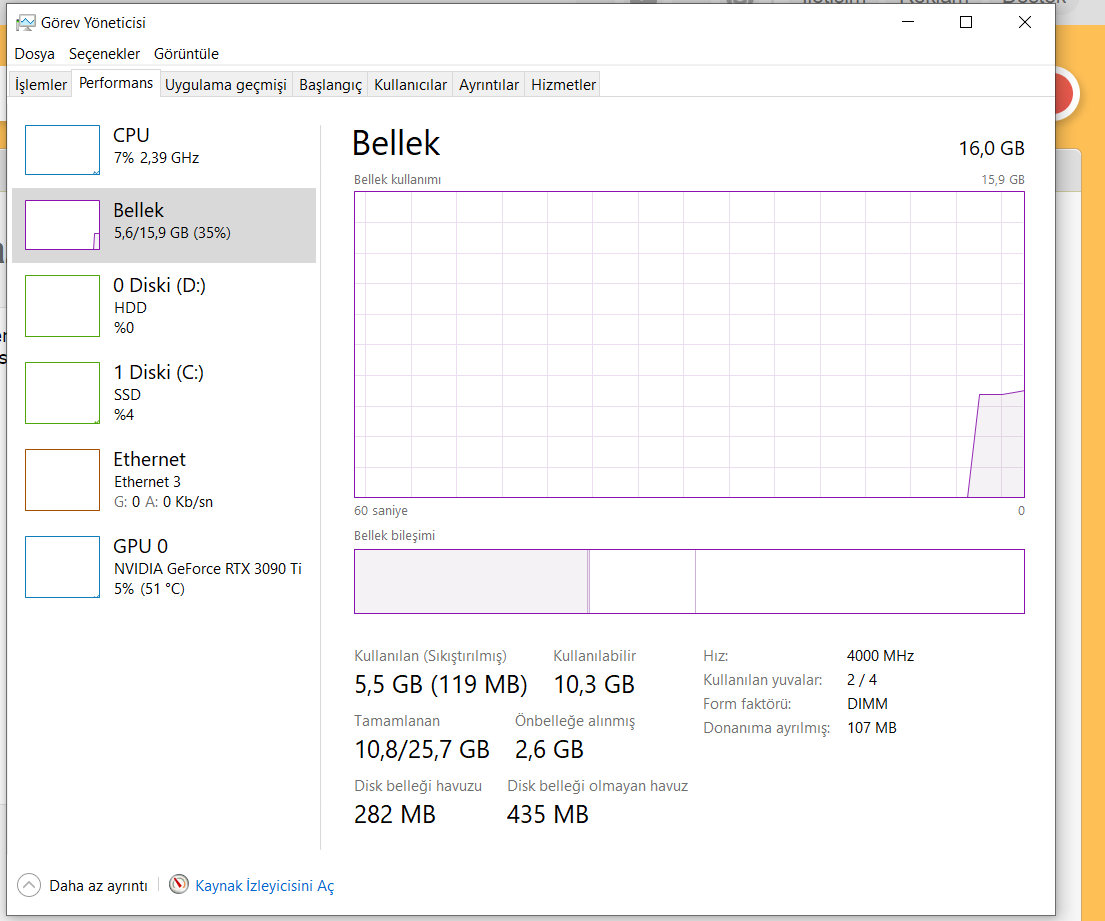
Task: Click the SSD disk type text
Action: pyautogui.click(x=128, y=395)
